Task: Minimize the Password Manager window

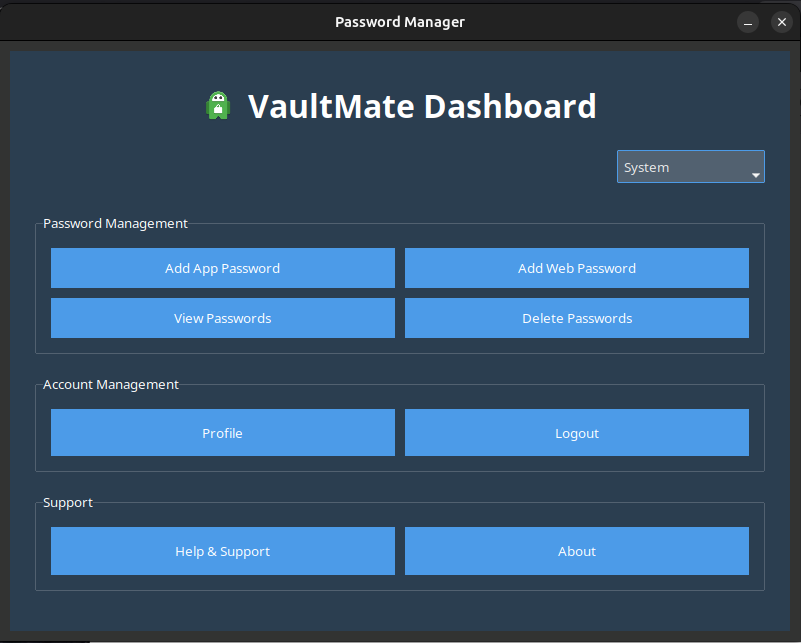Action: [748, 22]
